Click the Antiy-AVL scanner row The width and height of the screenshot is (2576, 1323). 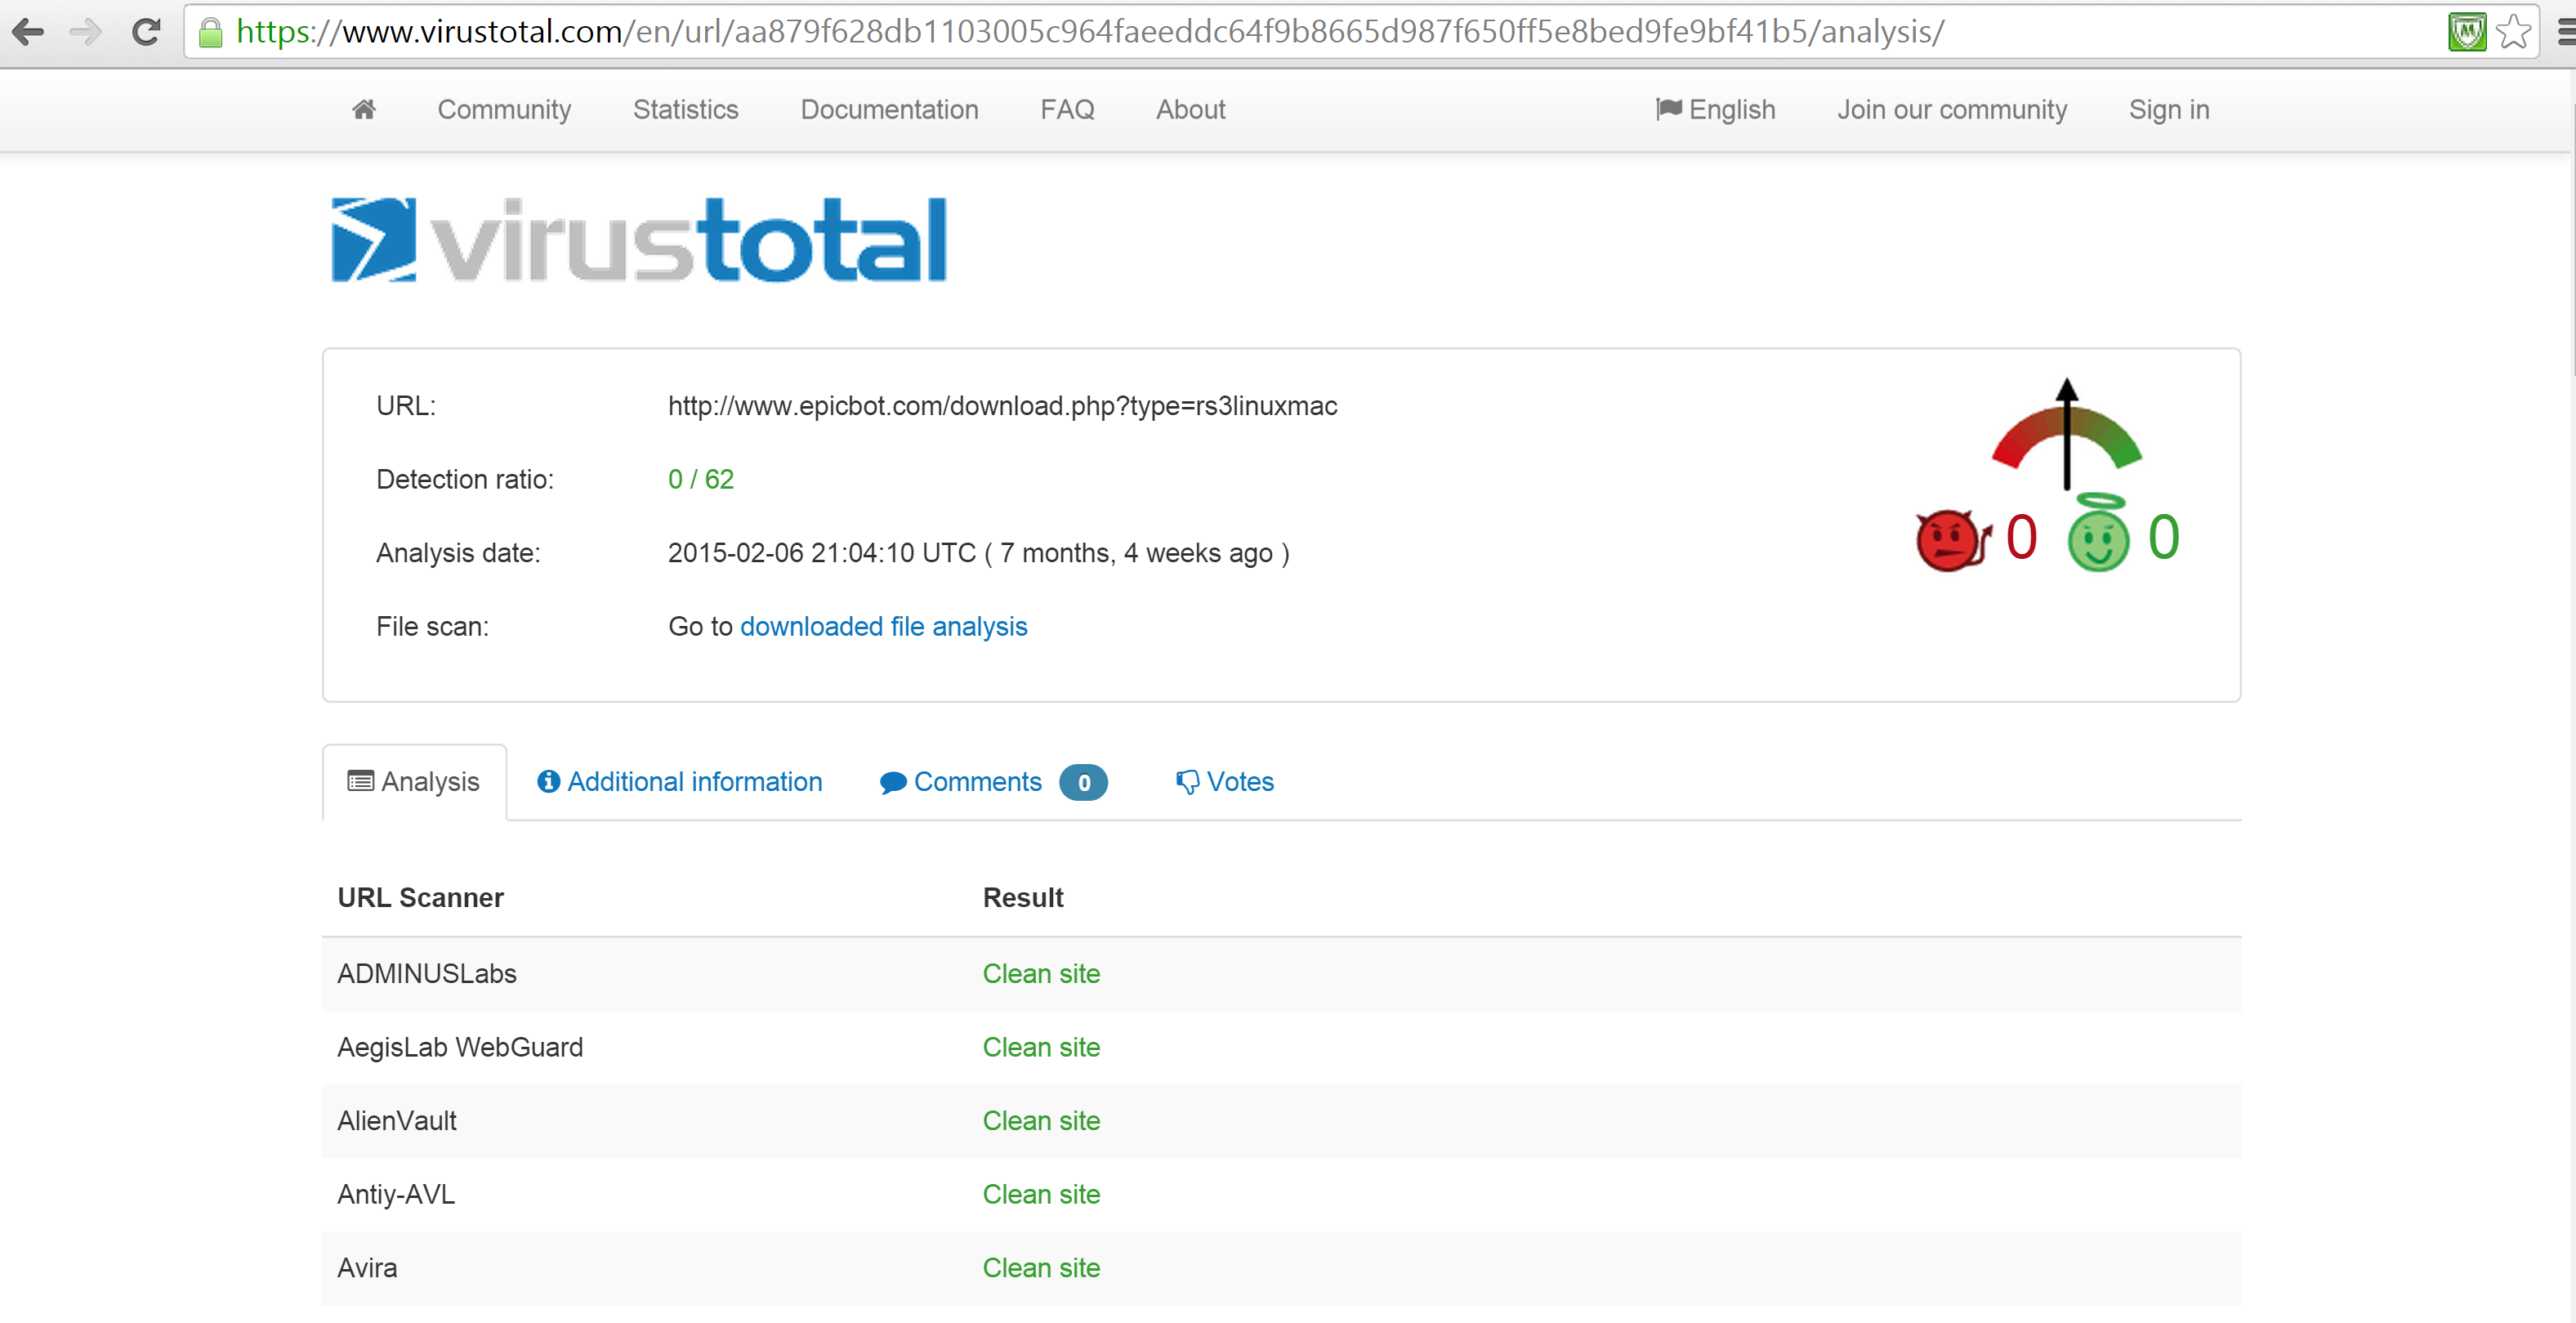(x=1281, y=1194)
